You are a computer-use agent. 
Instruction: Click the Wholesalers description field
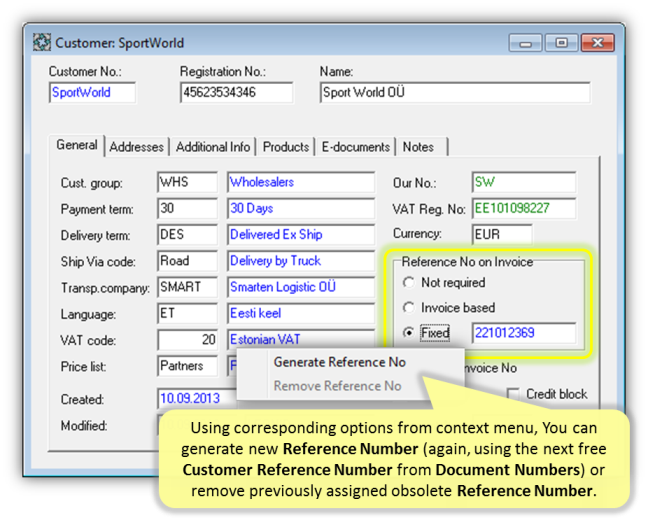301,182
